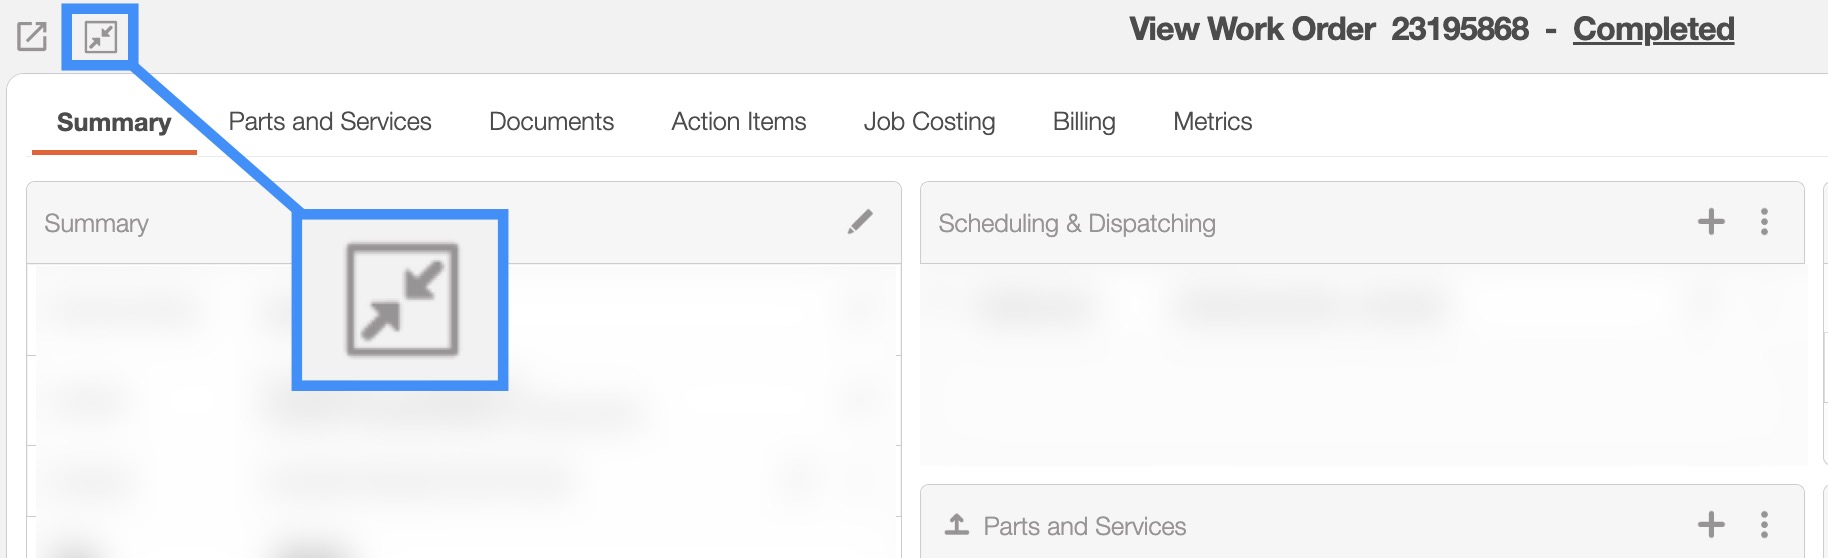The image size is (1828, 558).
Task: Click the small collapse view icon at top-left
Action: coord(101,37)
